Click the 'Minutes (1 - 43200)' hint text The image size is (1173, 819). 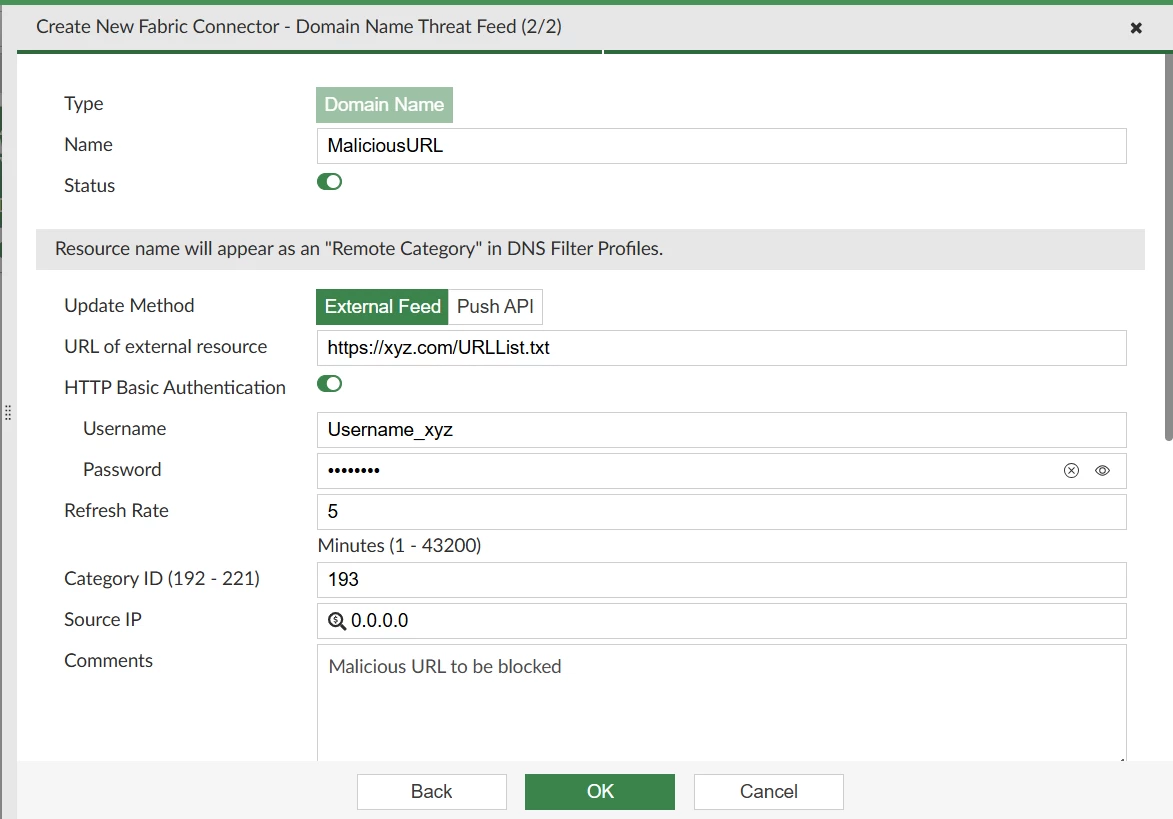point(399,545)
